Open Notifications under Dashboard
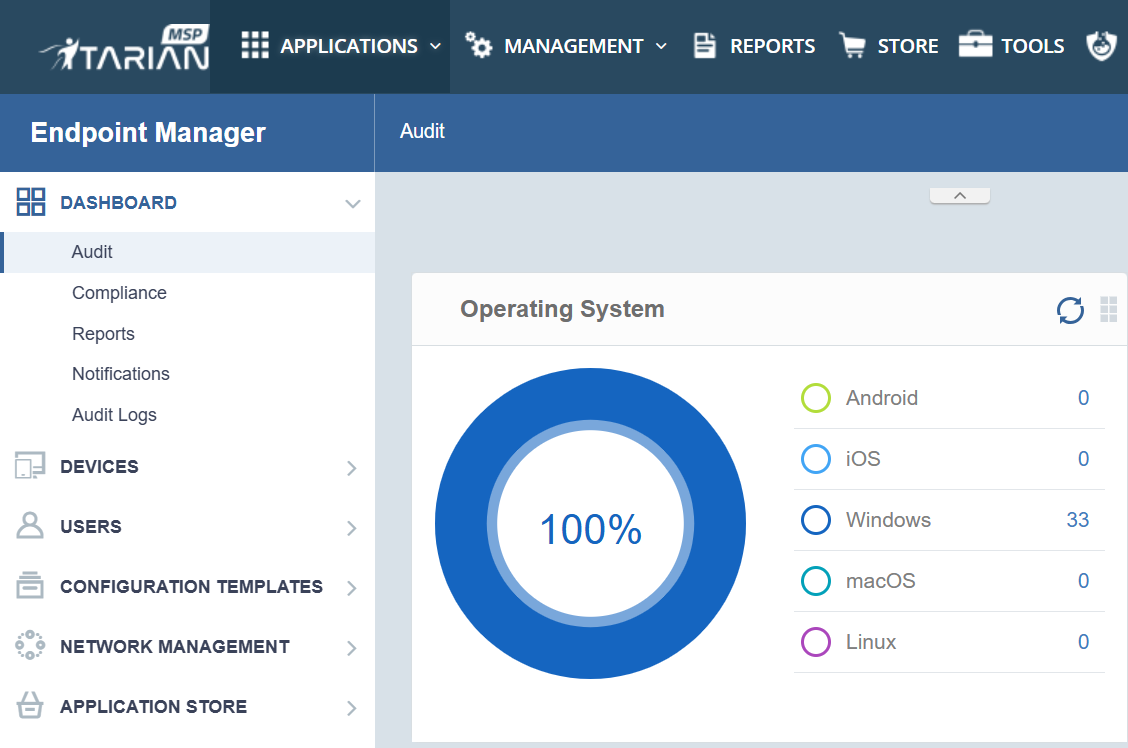Image resolution: width=1128 pixels, height=748 pixels. coord(121,374)
